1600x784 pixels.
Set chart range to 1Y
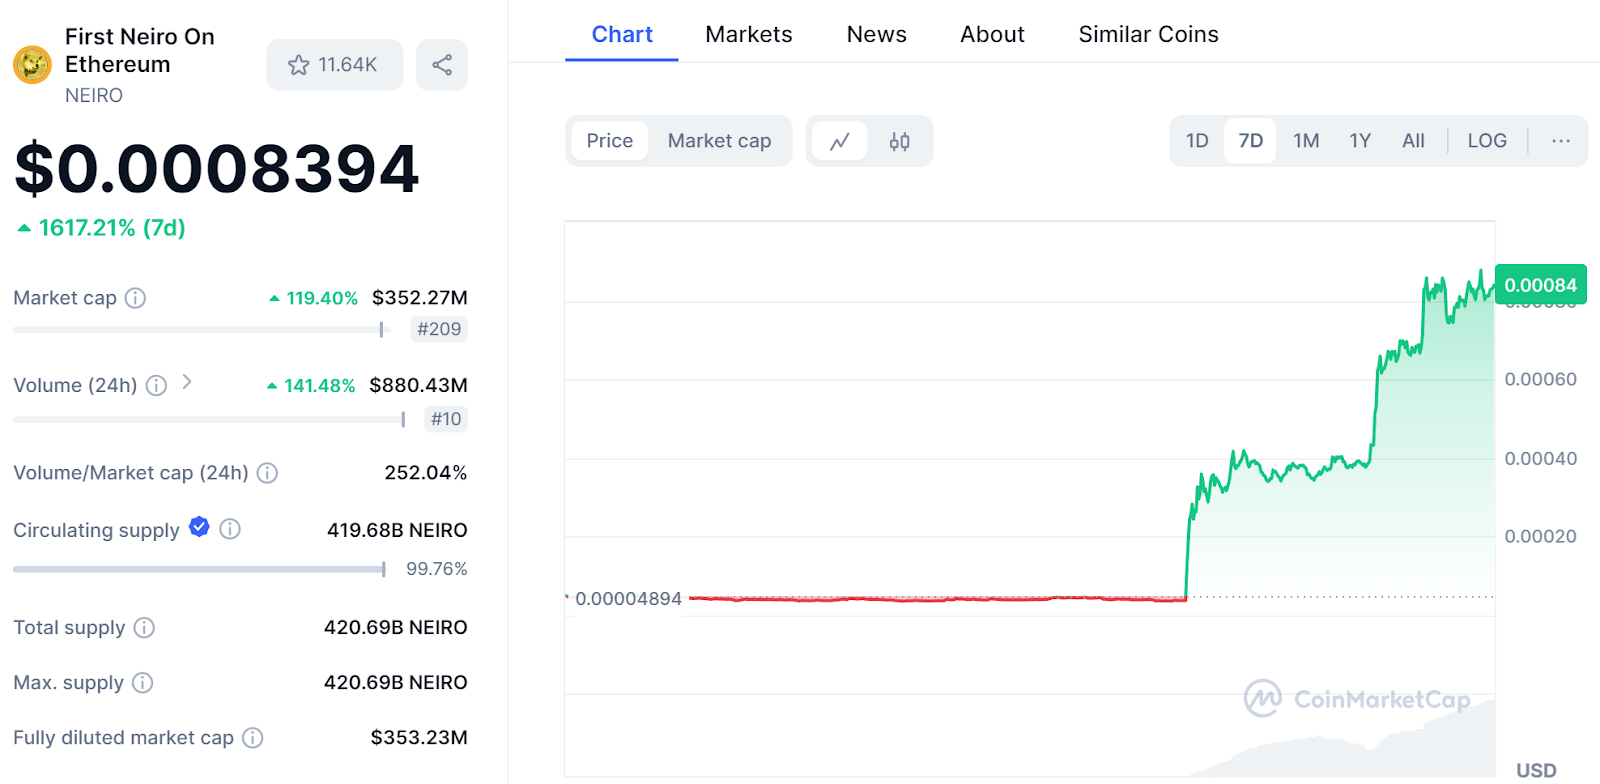[x=1360, y=141]
